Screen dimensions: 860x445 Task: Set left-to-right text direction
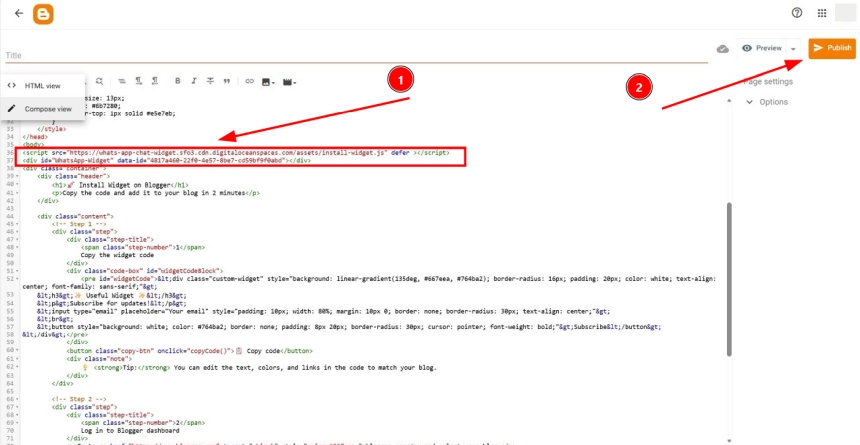(x=139, y=81)
